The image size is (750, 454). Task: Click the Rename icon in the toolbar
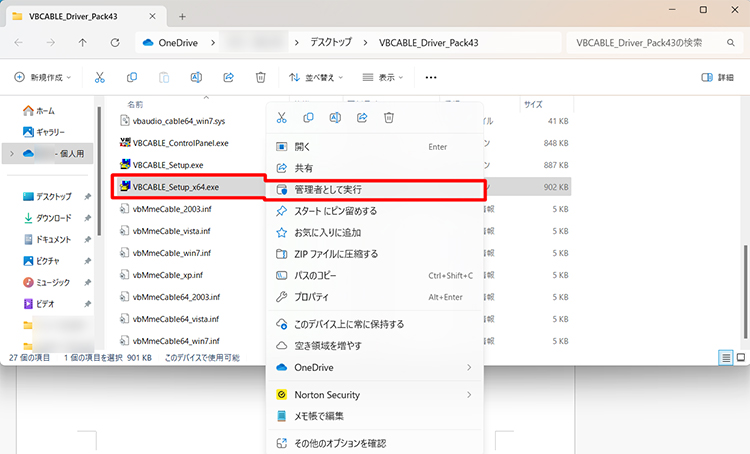[x=196, y=78]
